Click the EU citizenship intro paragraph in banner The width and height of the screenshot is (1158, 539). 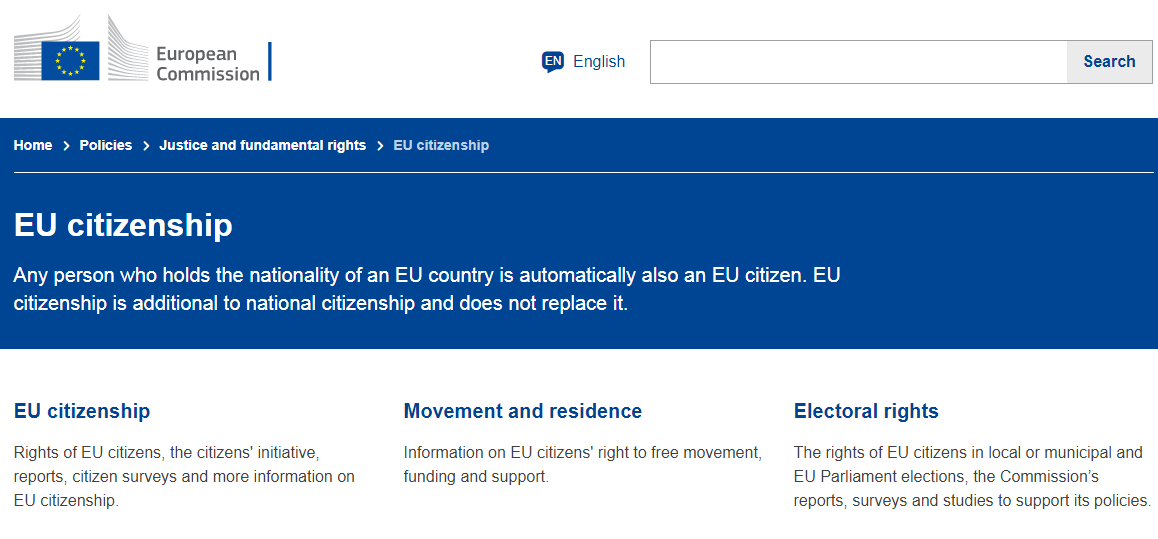click(x=427, y=289)
